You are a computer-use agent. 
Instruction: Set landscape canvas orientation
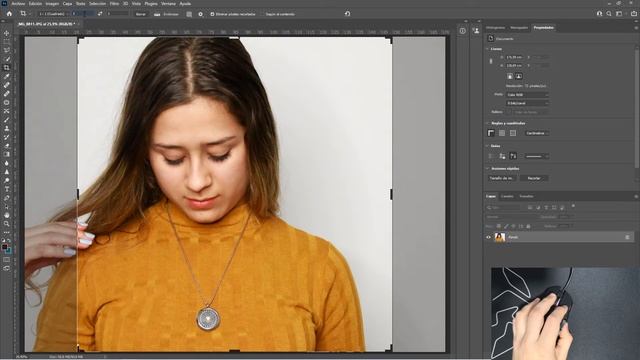(x=518, y=76)
